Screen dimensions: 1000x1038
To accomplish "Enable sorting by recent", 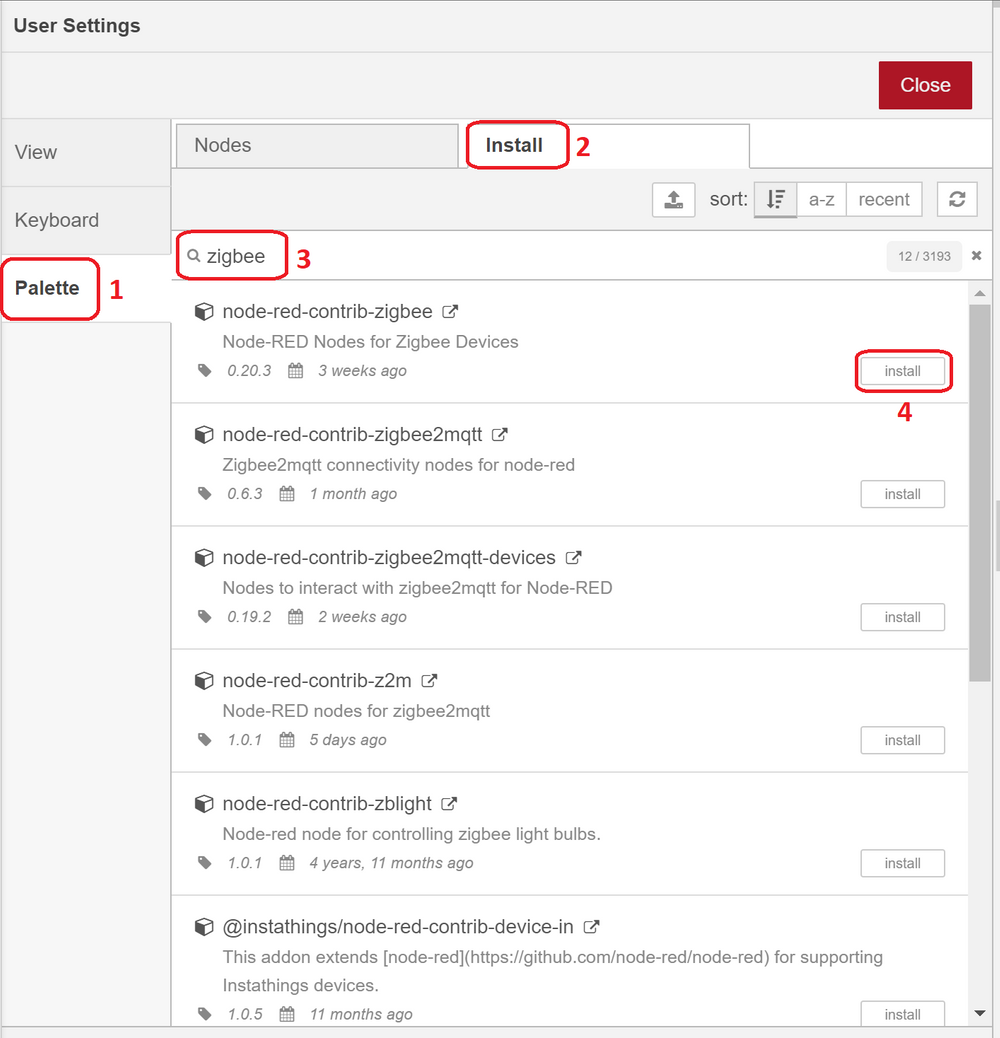I will pos(884,199).
